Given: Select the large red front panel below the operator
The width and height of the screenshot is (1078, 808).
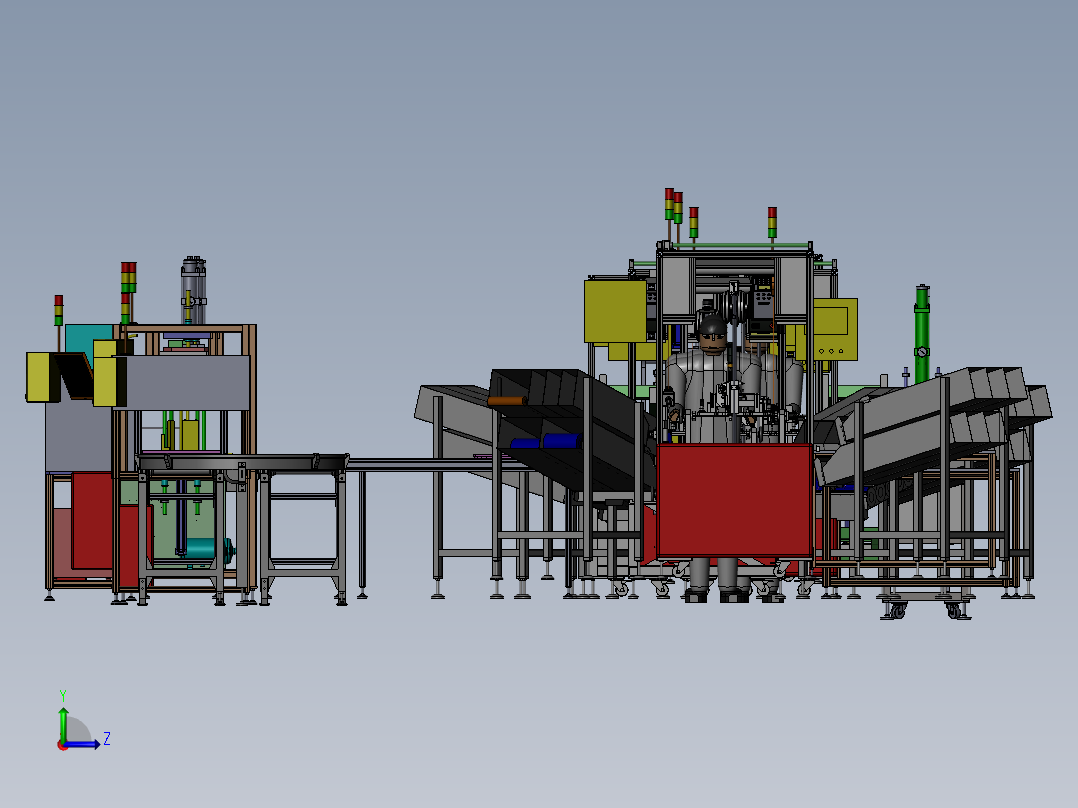Looking at the screenshot, I should tap(735, 500).
